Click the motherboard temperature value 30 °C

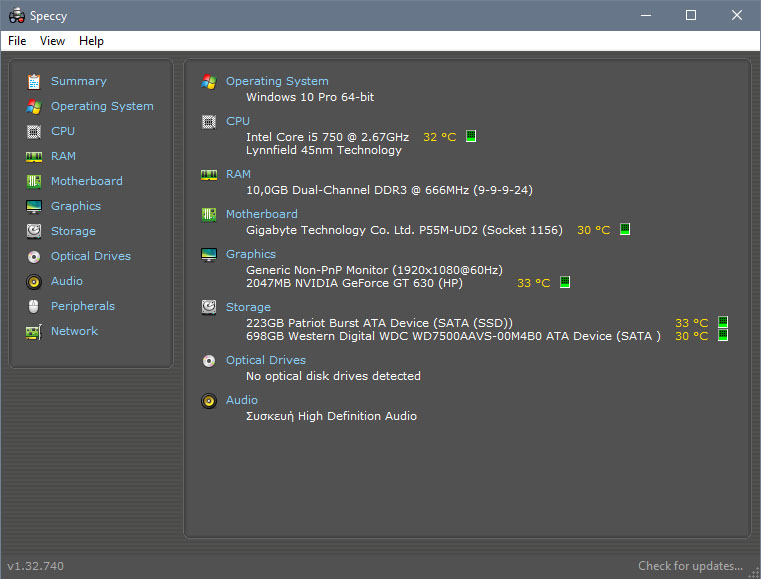pos(594,230)
